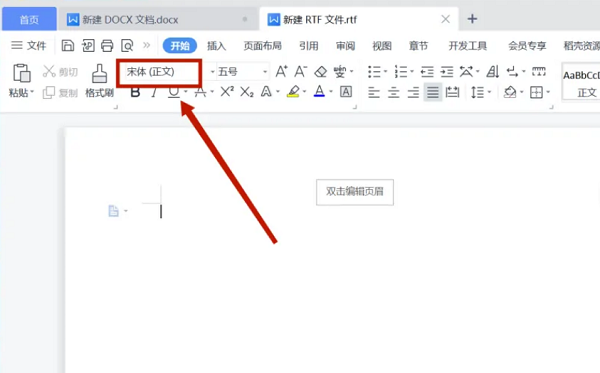Switch to 新建 DOCX 文档.docx document tab
Viewport: 600px width, 373px height.
click(158, 20)
